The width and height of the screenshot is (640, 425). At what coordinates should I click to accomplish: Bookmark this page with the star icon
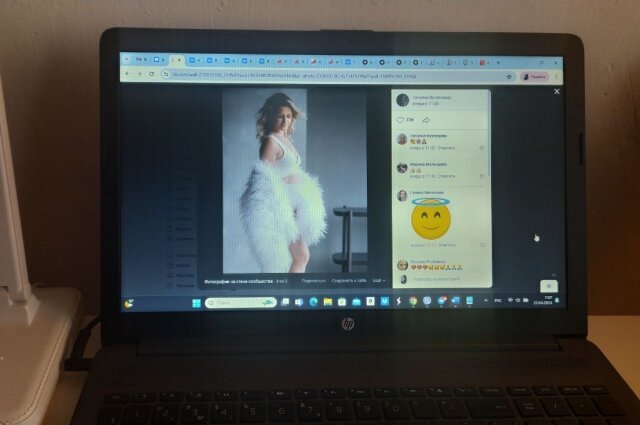point(509,76)
